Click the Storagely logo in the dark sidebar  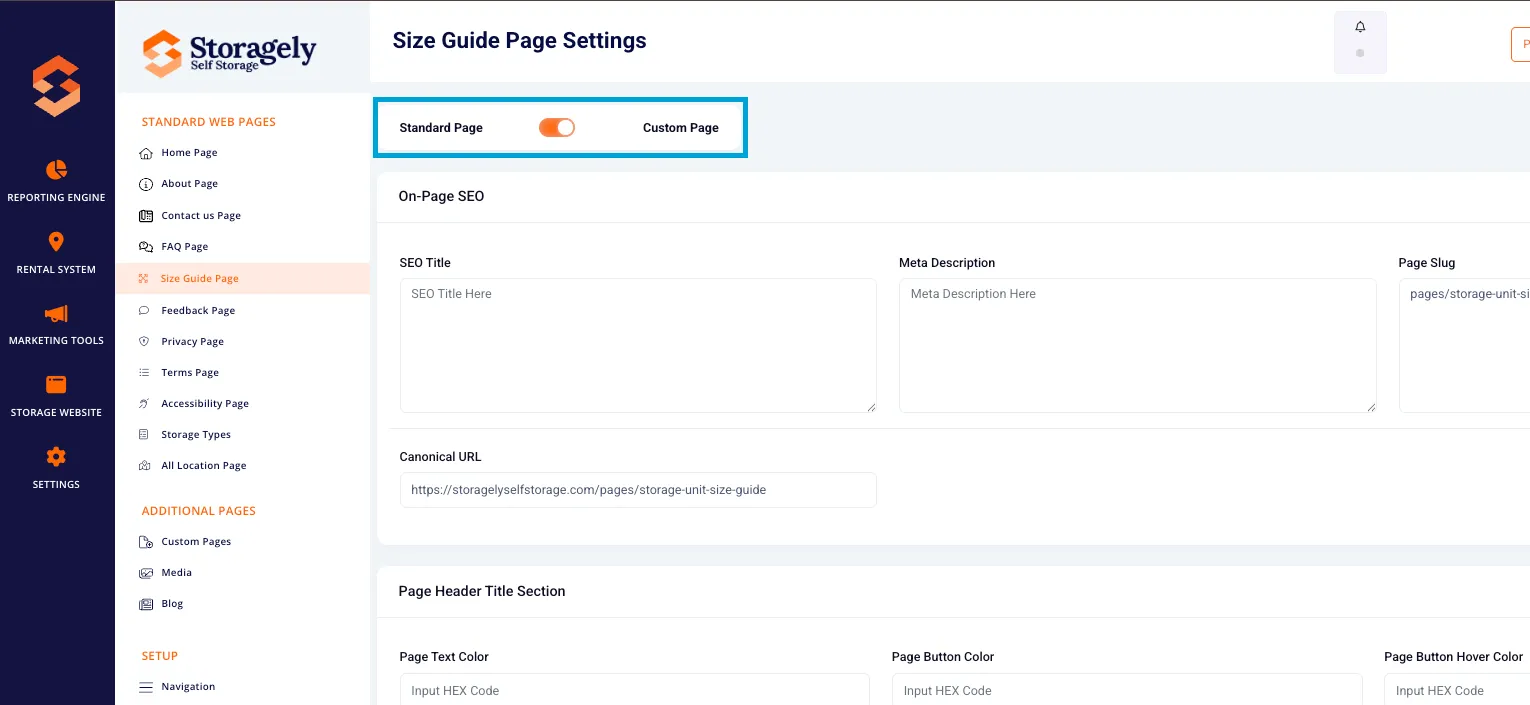point(56,86)
